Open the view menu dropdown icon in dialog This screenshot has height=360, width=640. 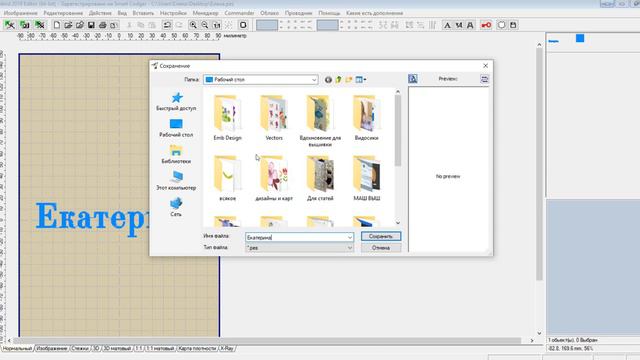[361, 80]
